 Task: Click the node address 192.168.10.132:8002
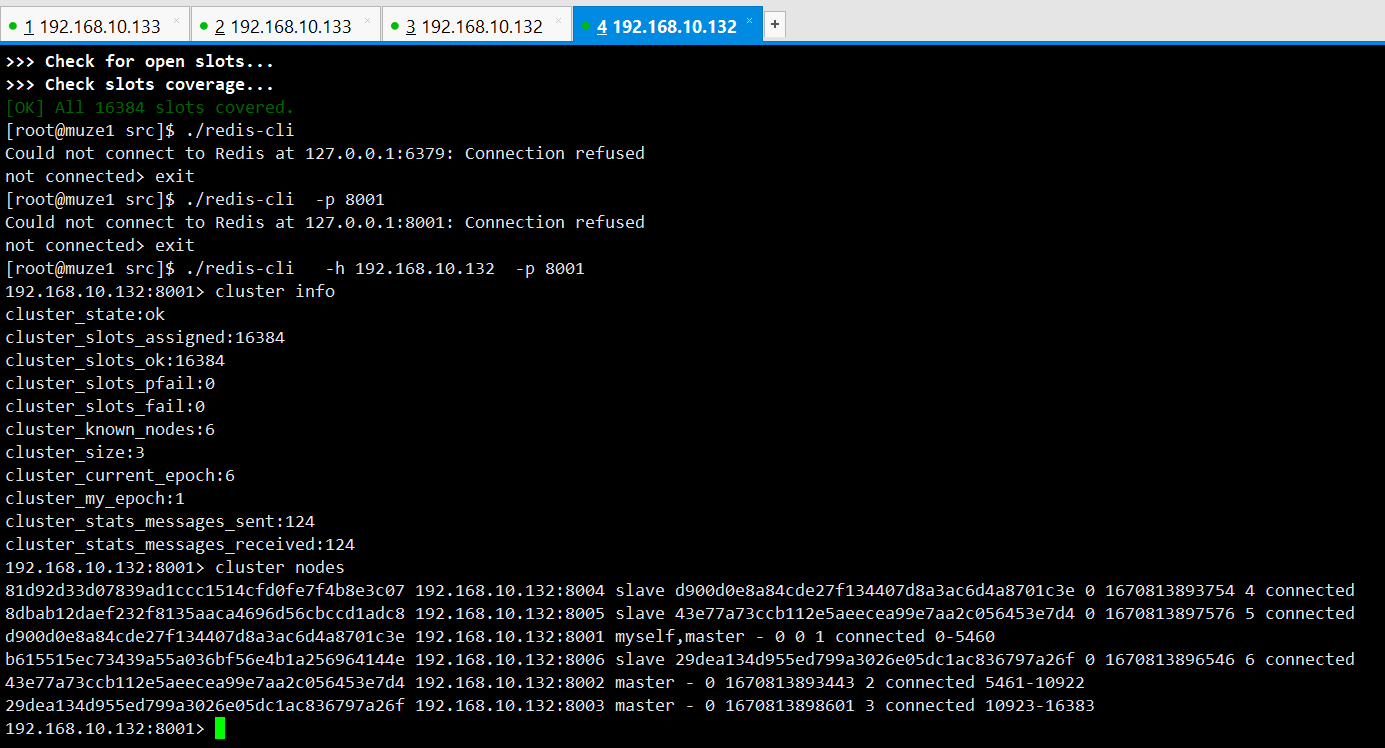[x=510, y=682]
